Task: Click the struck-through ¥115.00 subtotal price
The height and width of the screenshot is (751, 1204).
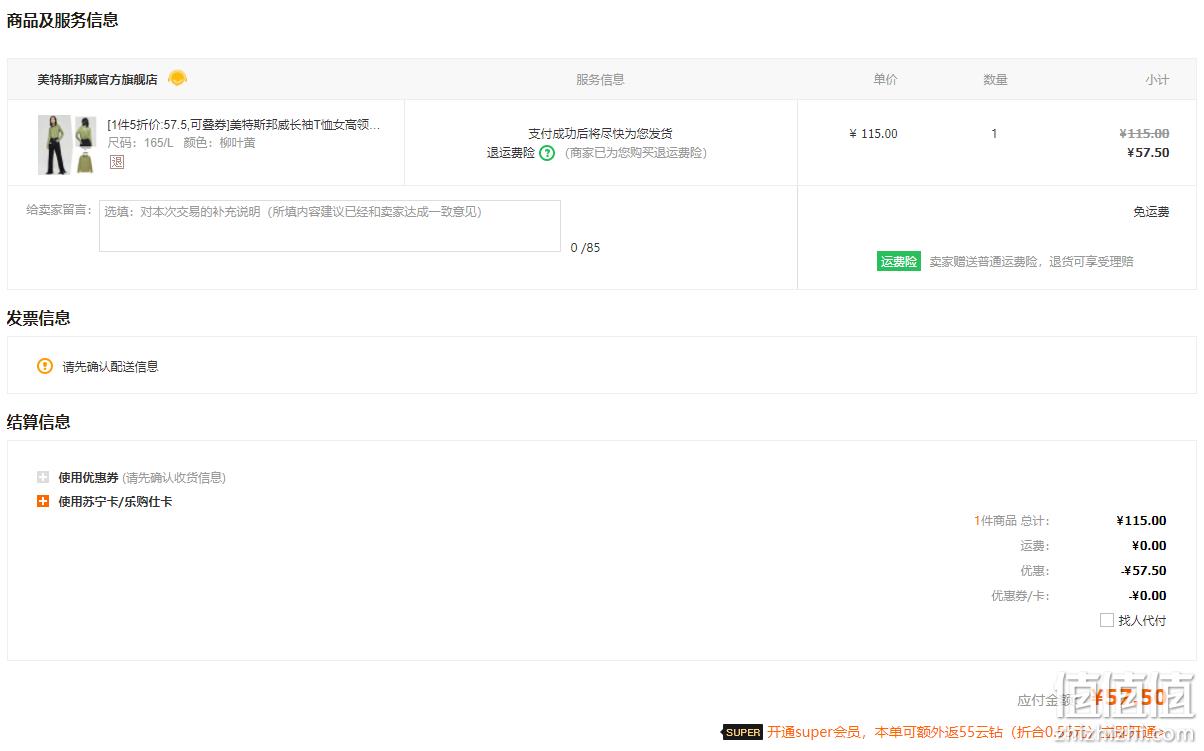Action: pyautogui.click(x=1144, y=134)
